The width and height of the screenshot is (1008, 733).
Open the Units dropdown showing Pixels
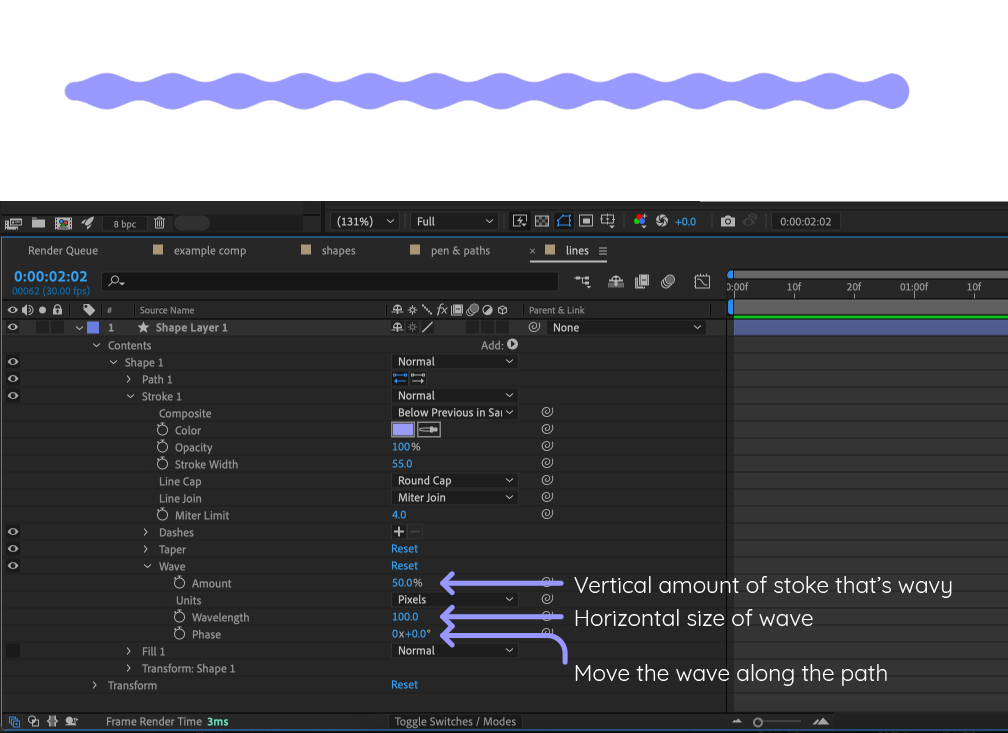coord(455,599)
